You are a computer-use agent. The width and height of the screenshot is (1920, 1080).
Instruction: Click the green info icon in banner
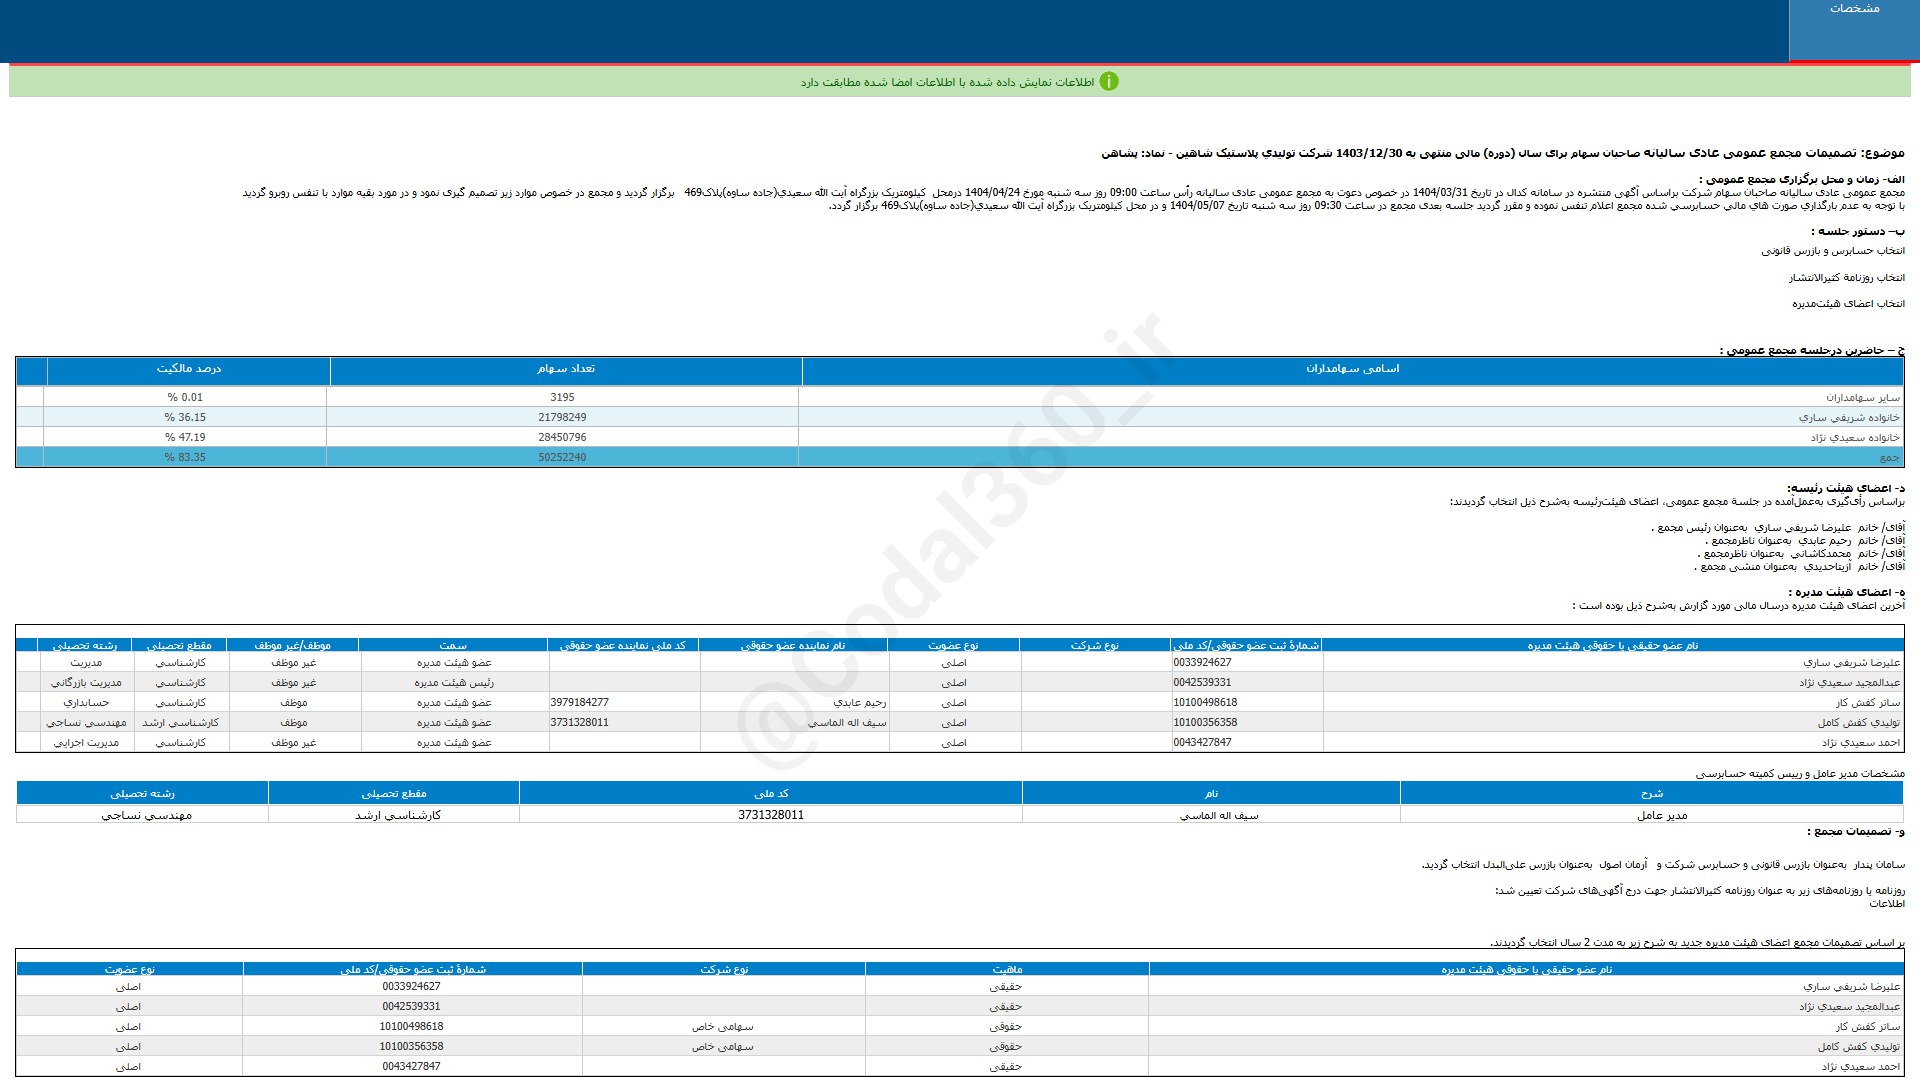pyautogui.click(x=1108, y=82)
